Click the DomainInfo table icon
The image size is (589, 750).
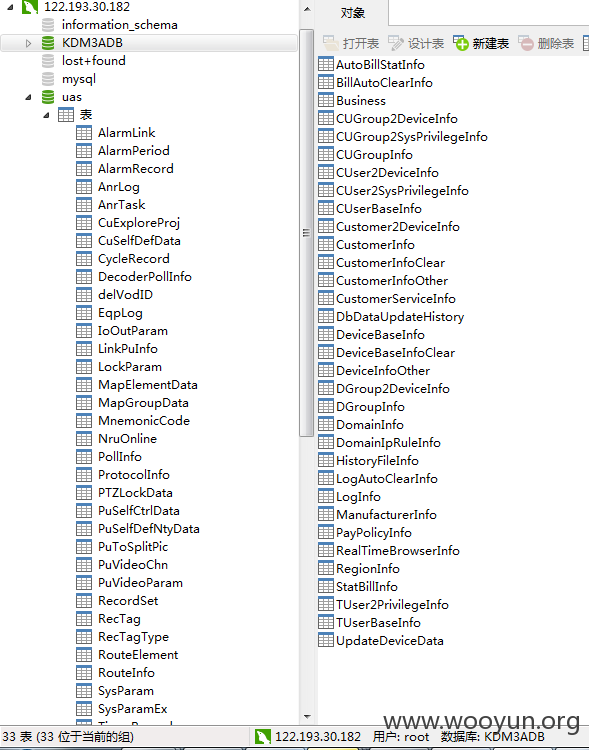click(326, 424)
